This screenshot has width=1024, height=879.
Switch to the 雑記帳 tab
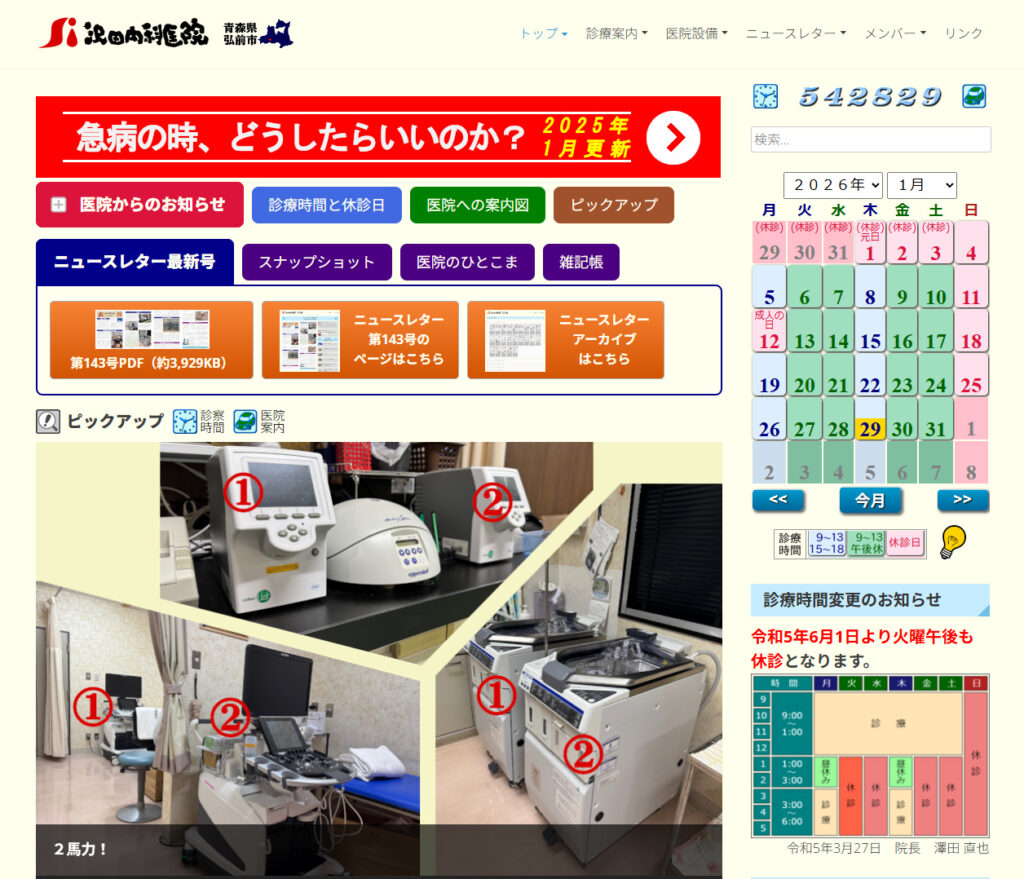click(581, 262)
